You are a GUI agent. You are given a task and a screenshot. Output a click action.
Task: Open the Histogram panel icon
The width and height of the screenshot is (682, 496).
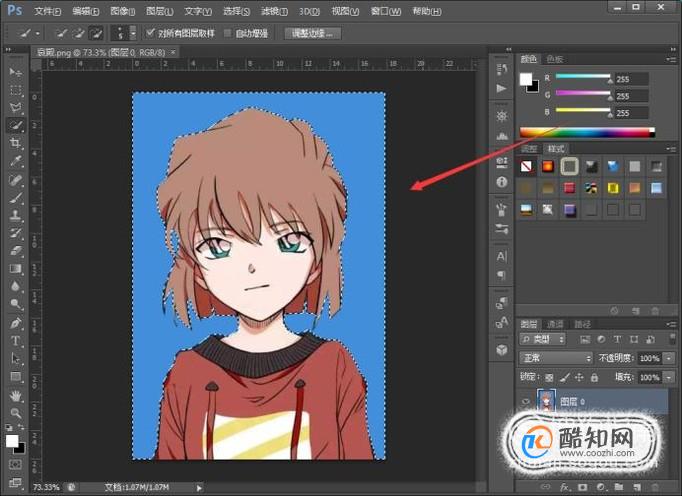[501, 136]
